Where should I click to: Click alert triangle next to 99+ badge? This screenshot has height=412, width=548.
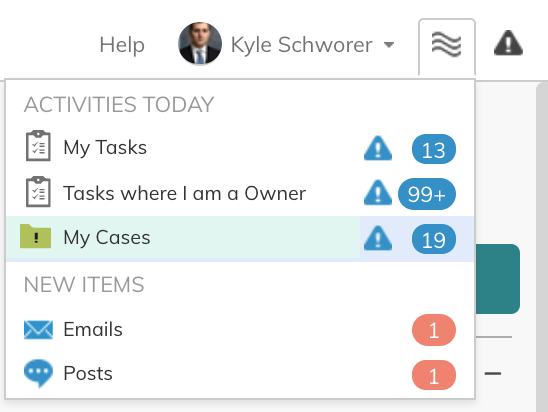coord(378,193)
